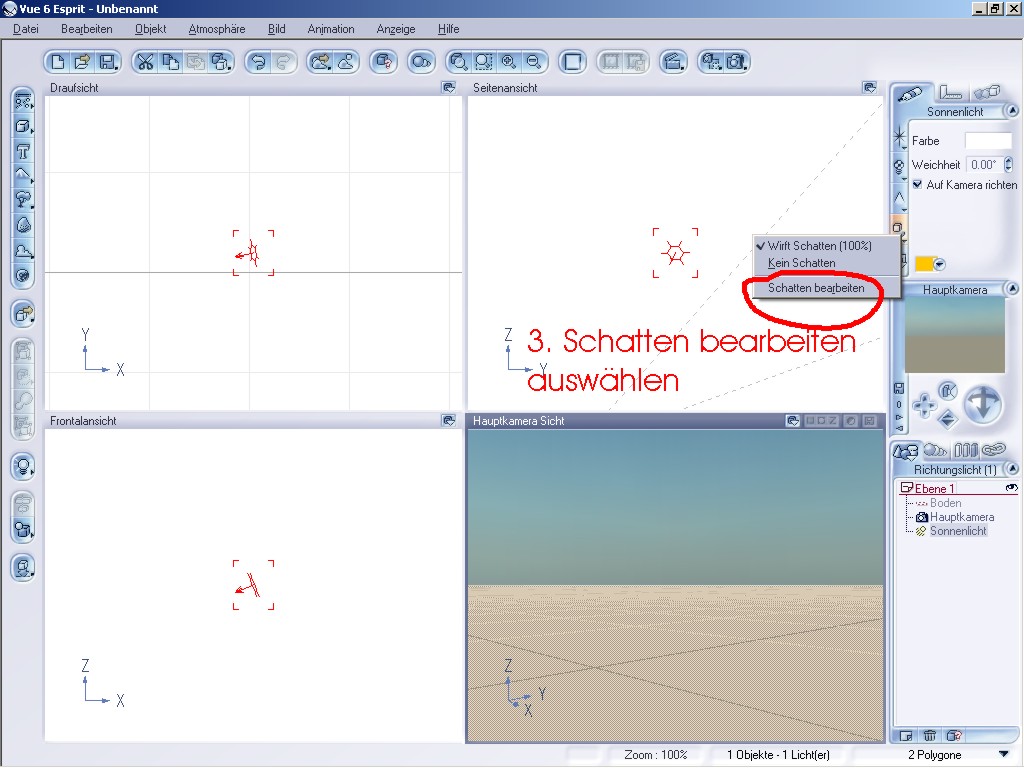Viewport: 1024px width, 768px height.
Task: Adjust Weichheit value stepper arrows
Action: [x=1008, y=165]
